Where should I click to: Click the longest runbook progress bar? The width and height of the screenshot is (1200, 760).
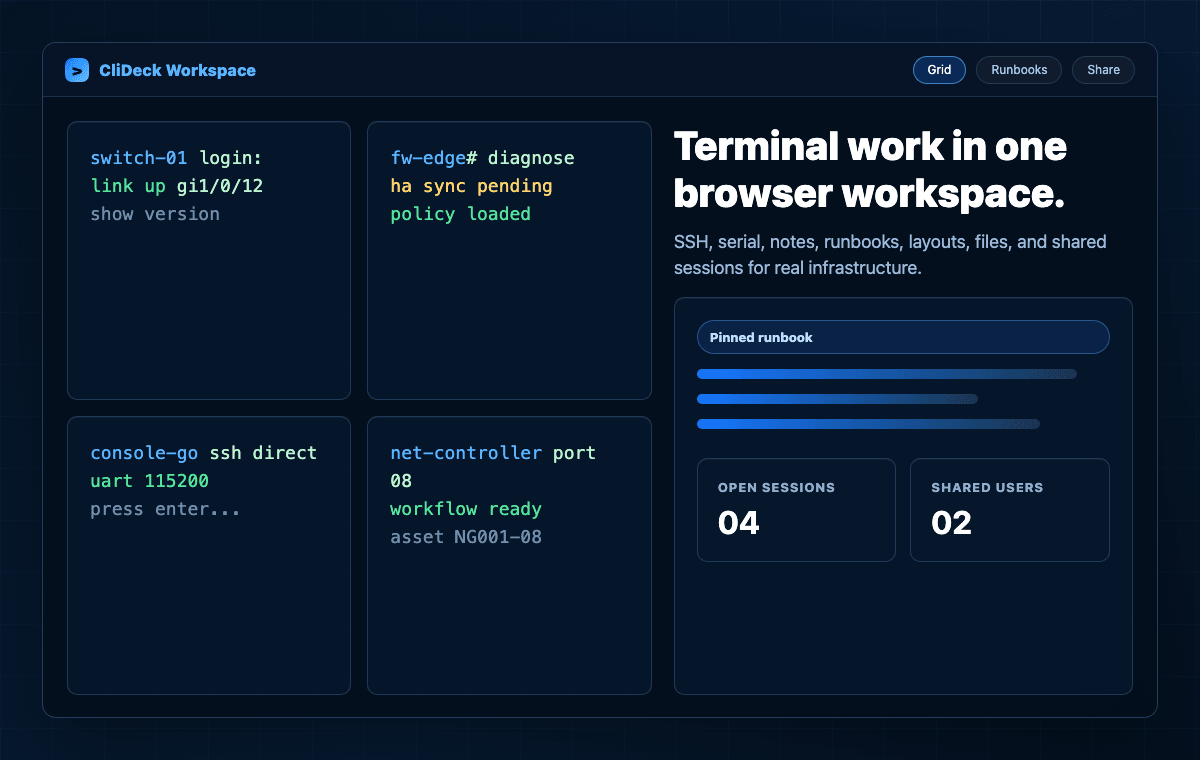pos(887,374)
